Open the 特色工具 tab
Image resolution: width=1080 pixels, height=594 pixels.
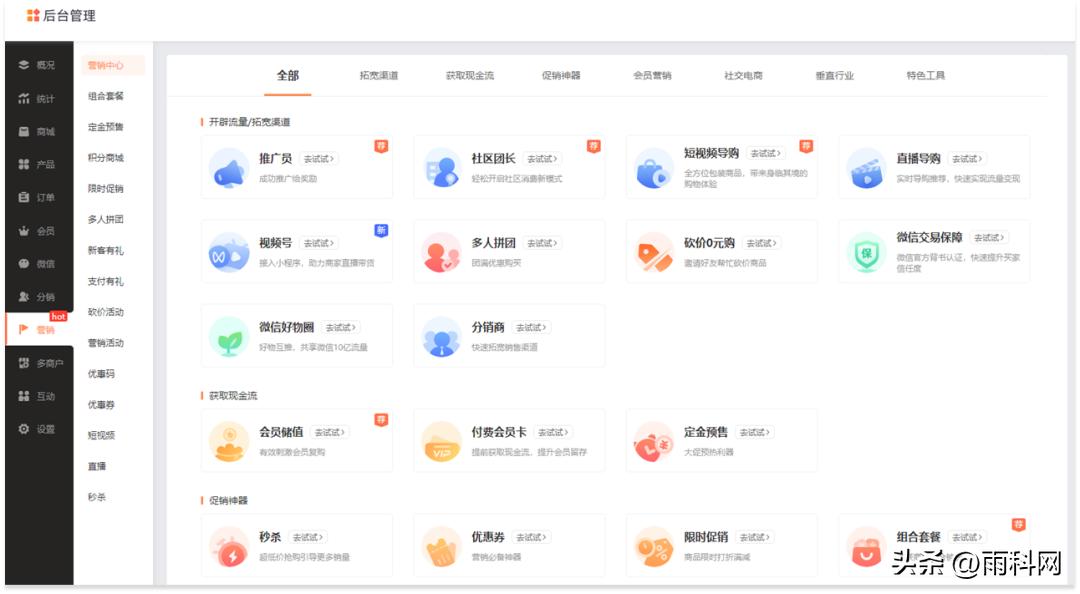(923, 74)
